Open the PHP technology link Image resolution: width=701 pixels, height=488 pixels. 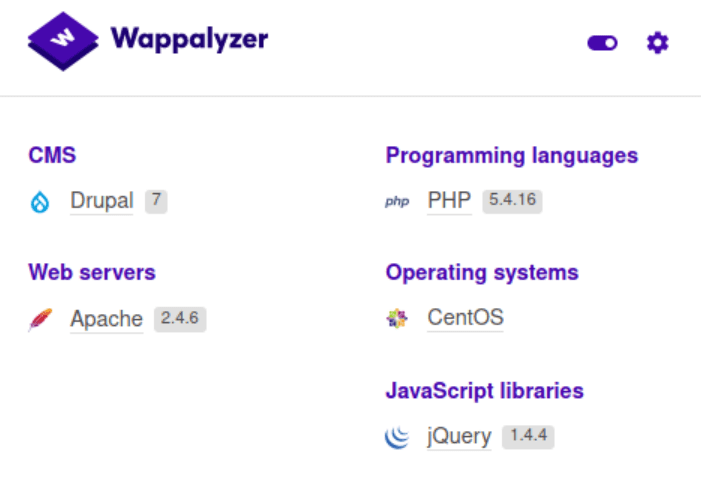(x=449, y=200)
